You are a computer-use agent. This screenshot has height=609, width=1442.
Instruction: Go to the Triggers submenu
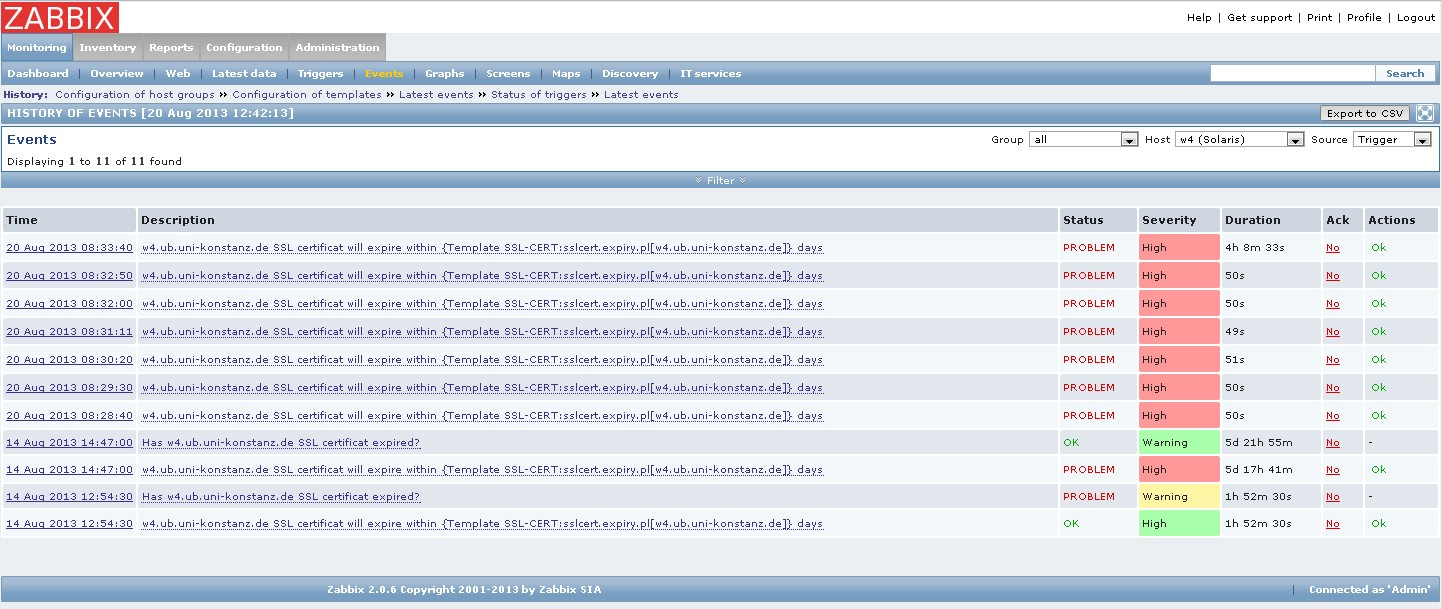(x=320, y=74)
